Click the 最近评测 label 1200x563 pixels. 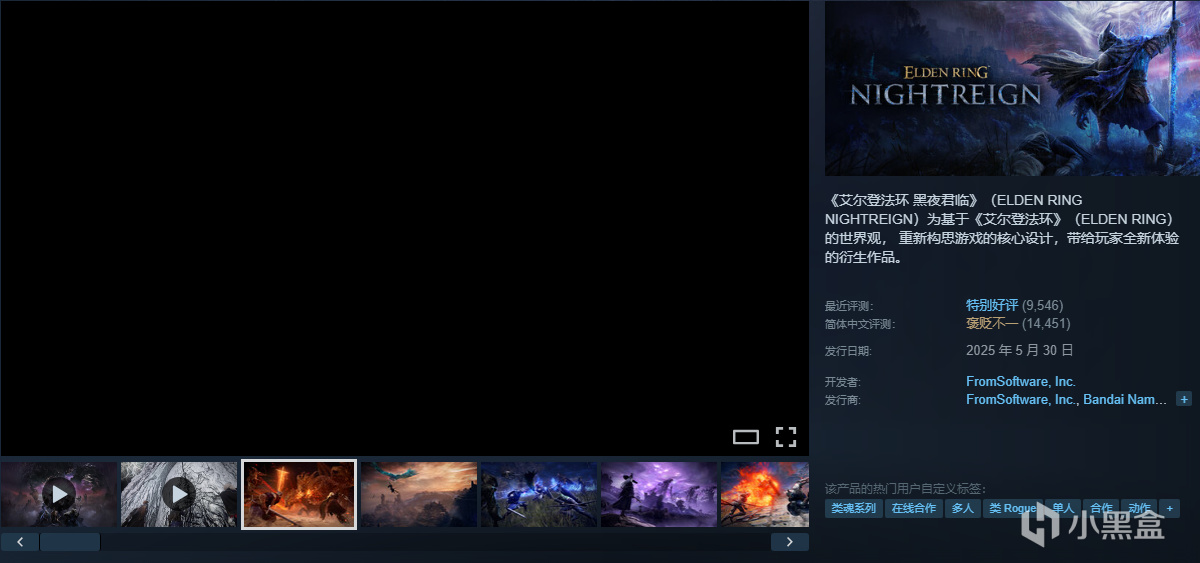pyautogui.click(x=847, y=306)
